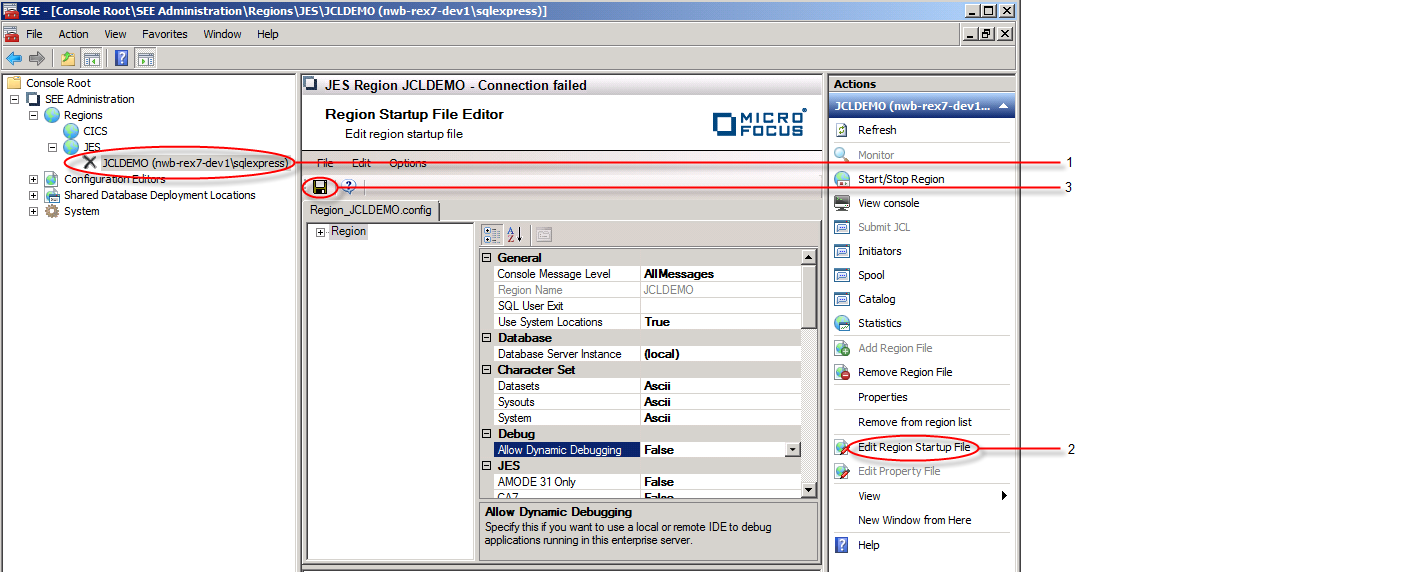Image resolution: width=1427 pixels, height=572 pixels.
Task: Click the Back arrow in the MMC toolbar
Action: [x=14, y=58]
